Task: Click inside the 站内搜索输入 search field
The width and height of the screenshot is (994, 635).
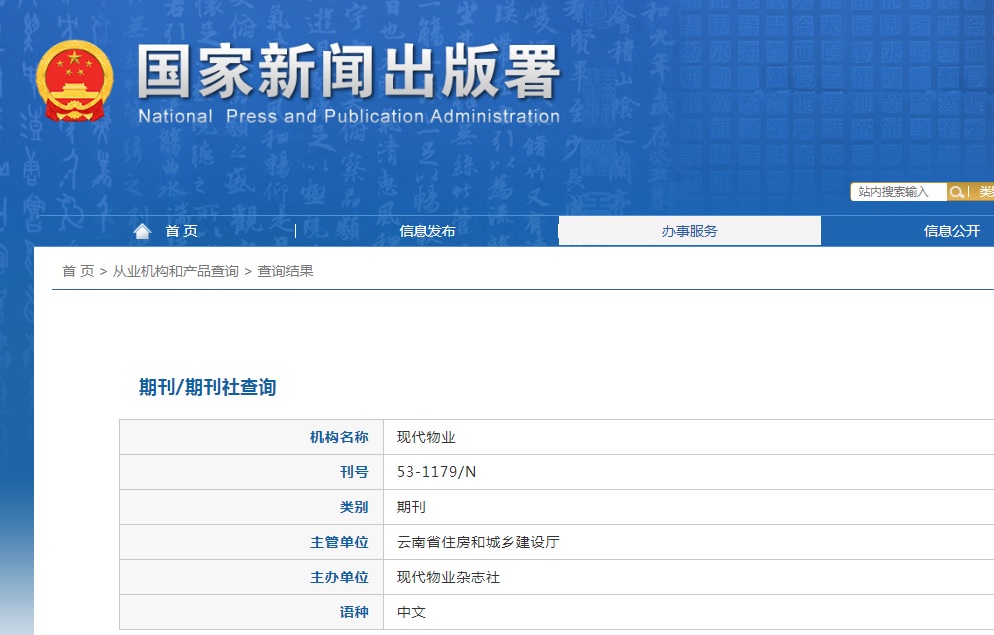Action: (897, 192)
